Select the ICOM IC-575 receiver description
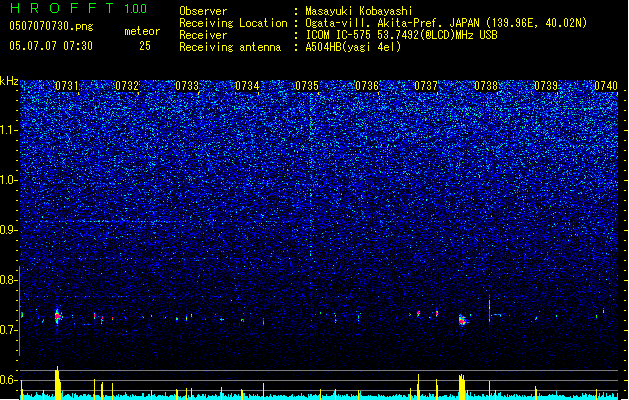The width and height of the screenshot is (629, 400). 402,35
